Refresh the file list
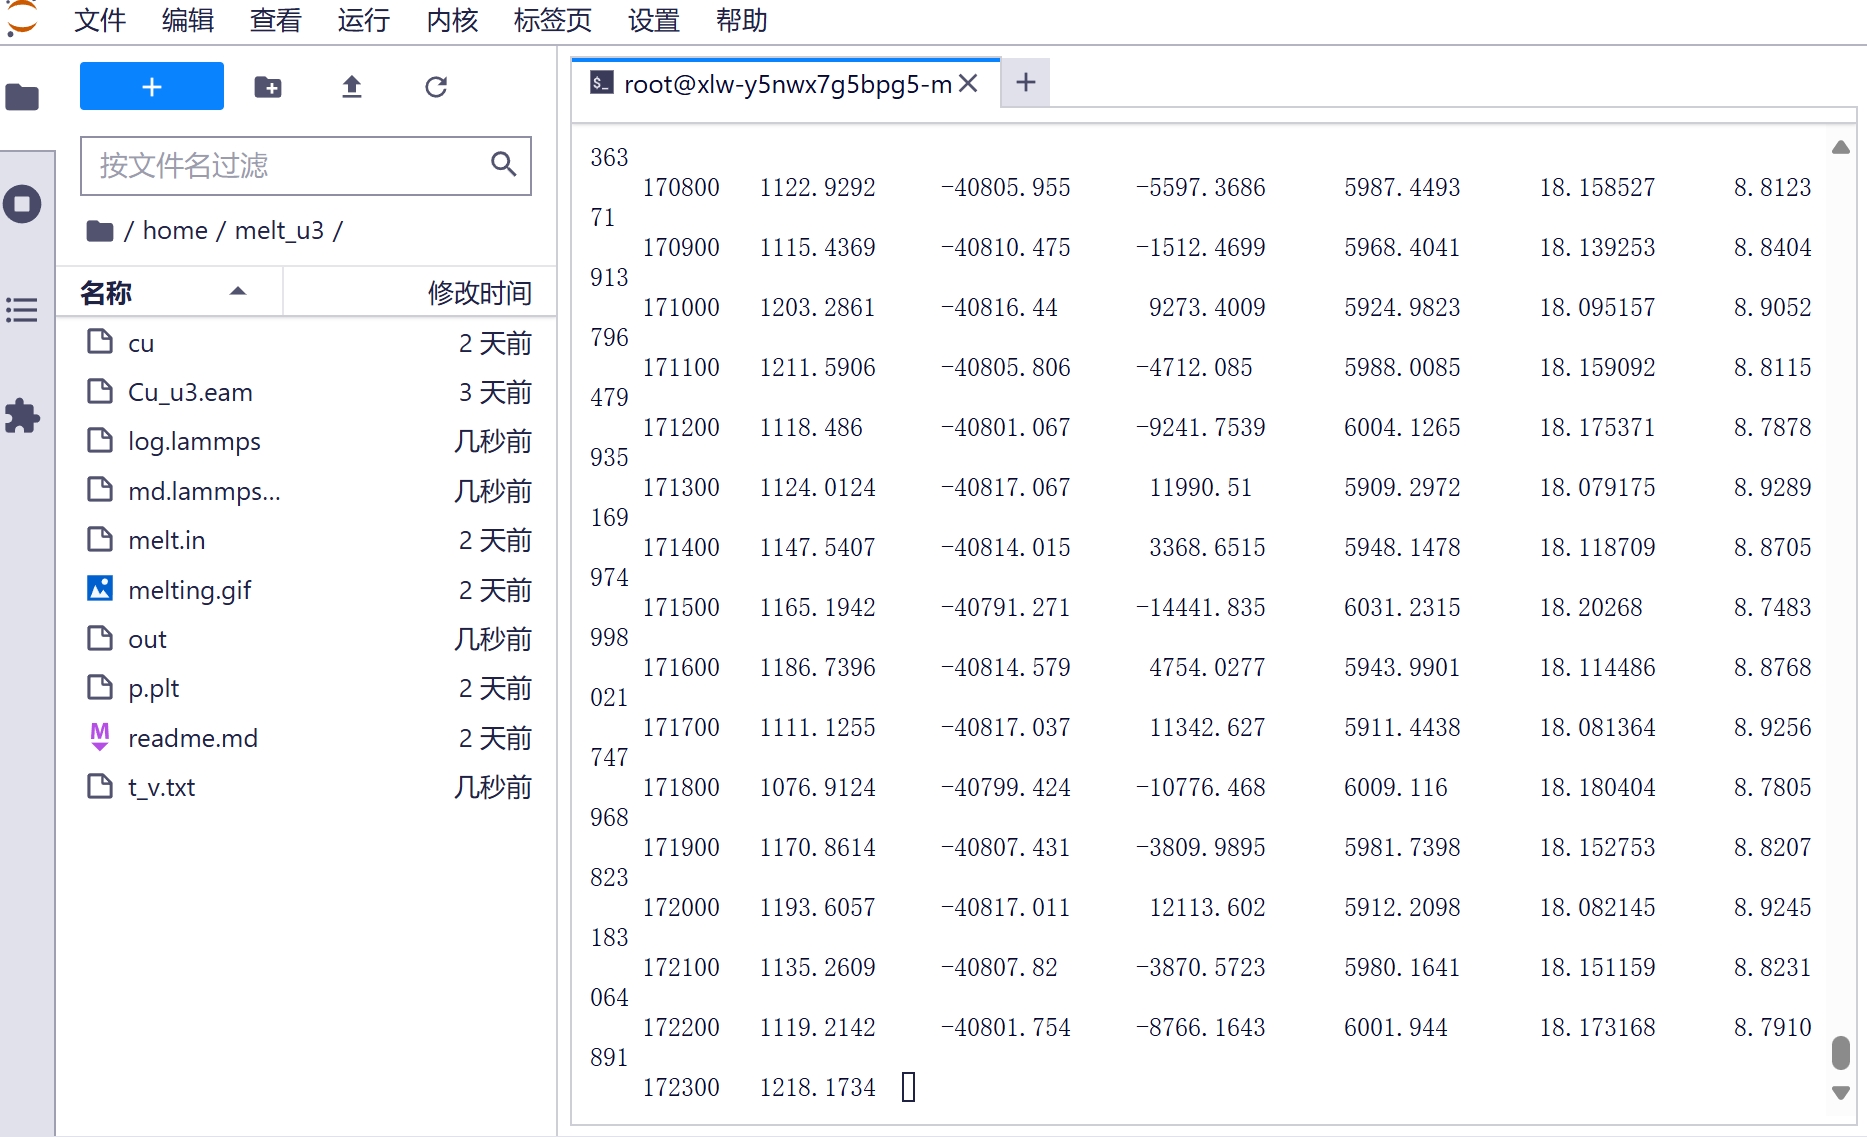The width and height of the screenshot is (1867, 1137). (x=436, y=87)
